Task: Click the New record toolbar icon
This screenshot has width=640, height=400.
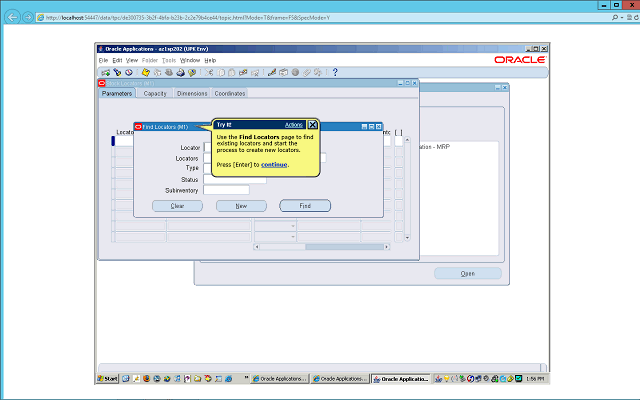Action: 106,73
